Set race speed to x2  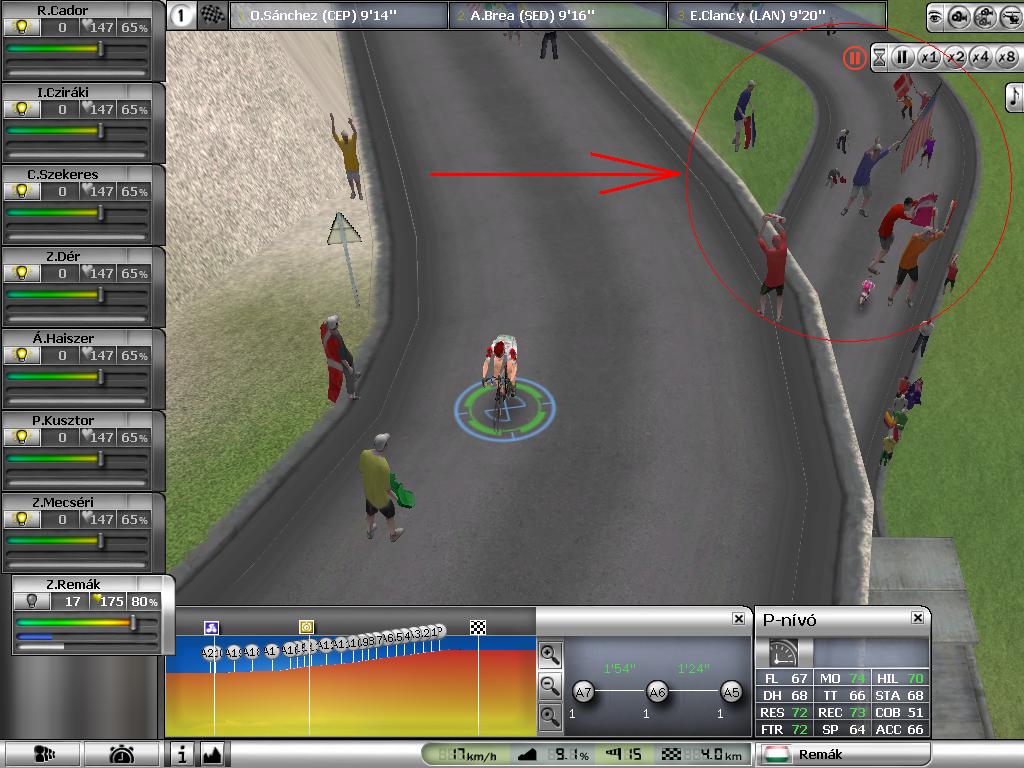click(955, 57)
